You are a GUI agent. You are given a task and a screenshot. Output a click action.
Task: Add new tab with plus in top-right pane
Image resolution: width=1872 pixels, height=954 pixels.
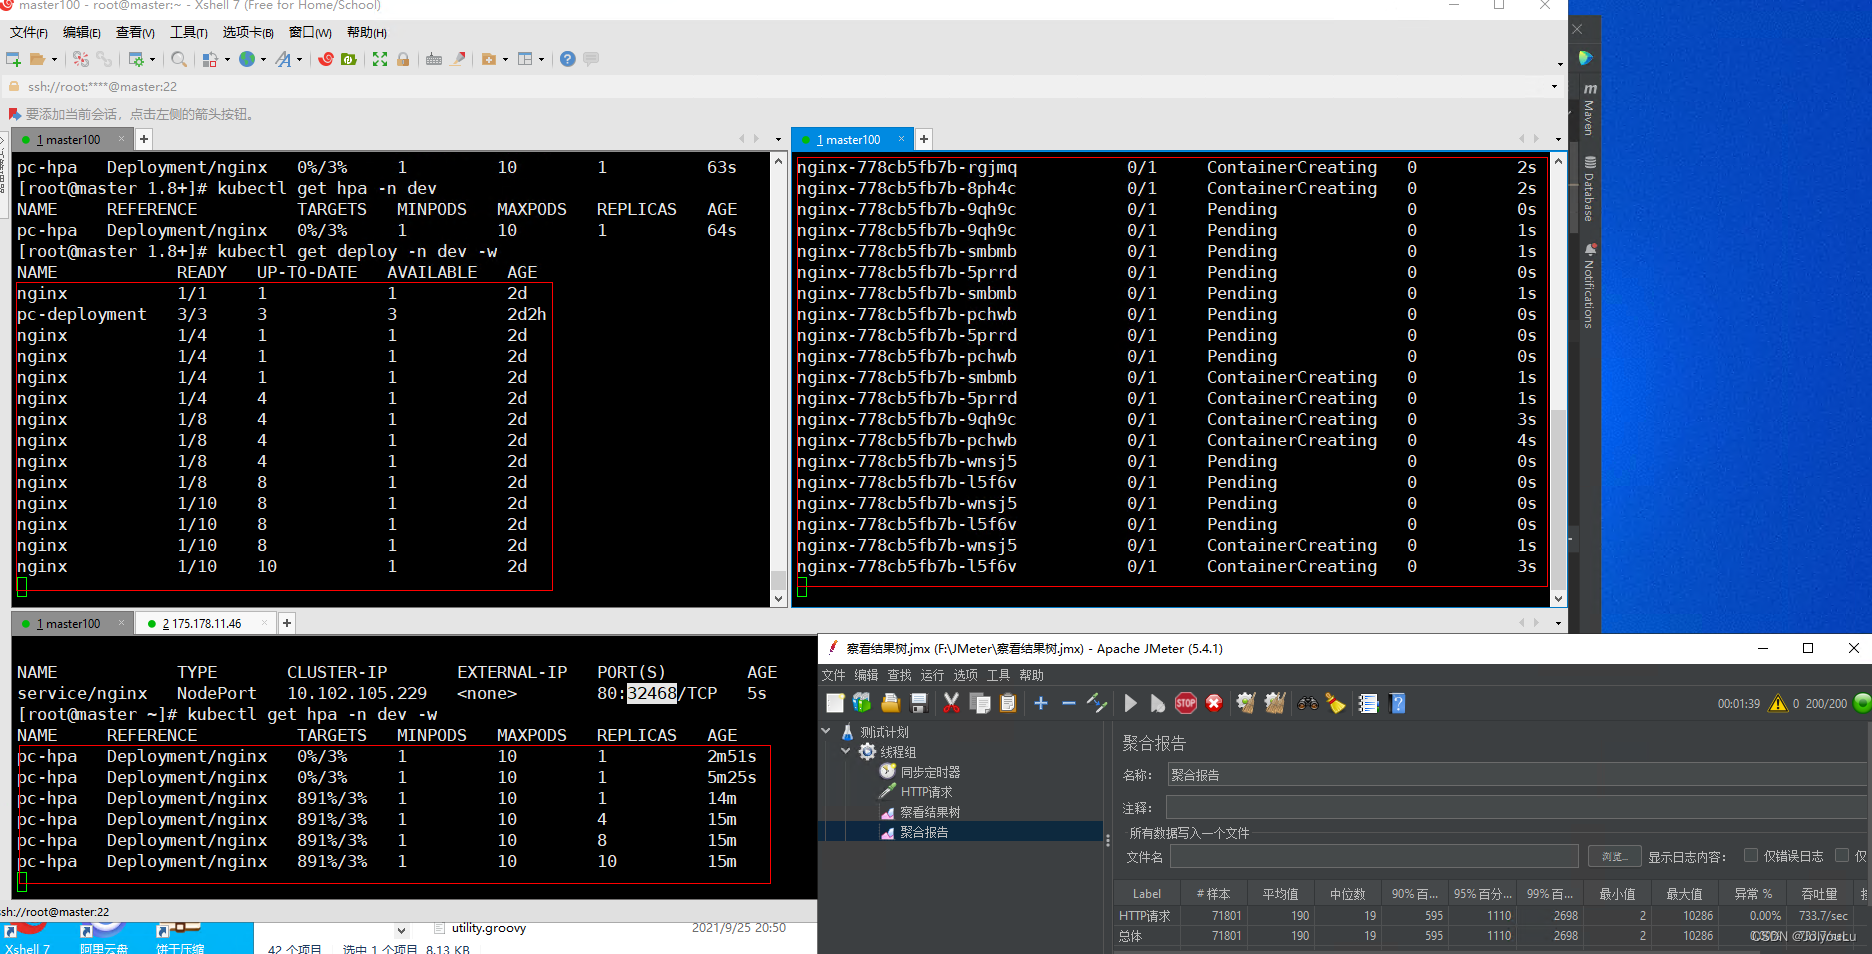924,139
